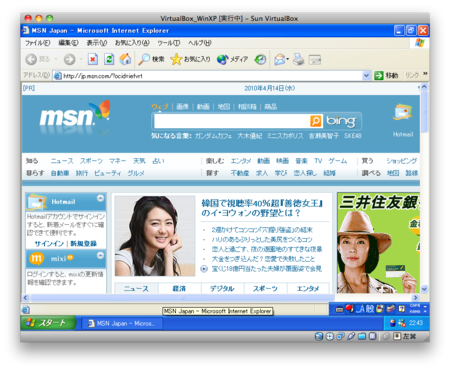Click the IE Back arrow button
Screen dimensions: 450x370
pos(31,59)
